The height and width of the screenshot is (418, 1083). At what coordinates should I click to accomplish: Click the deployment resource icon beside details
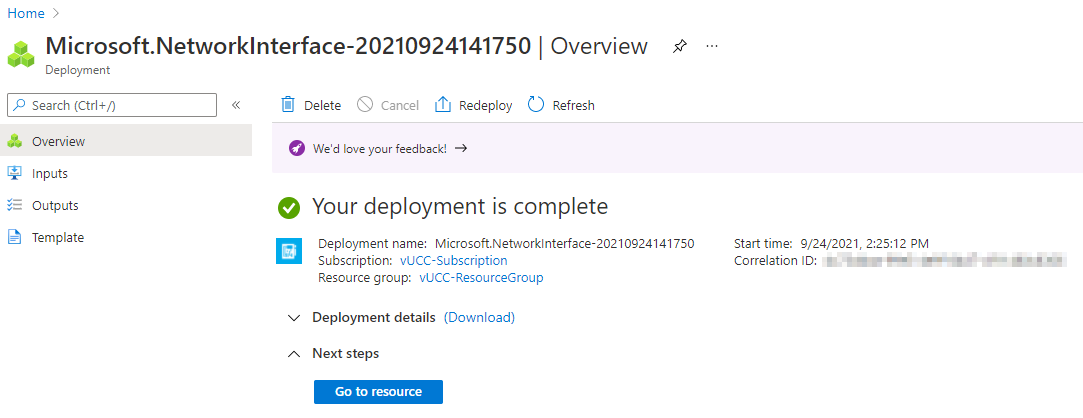tap(288, 251)
